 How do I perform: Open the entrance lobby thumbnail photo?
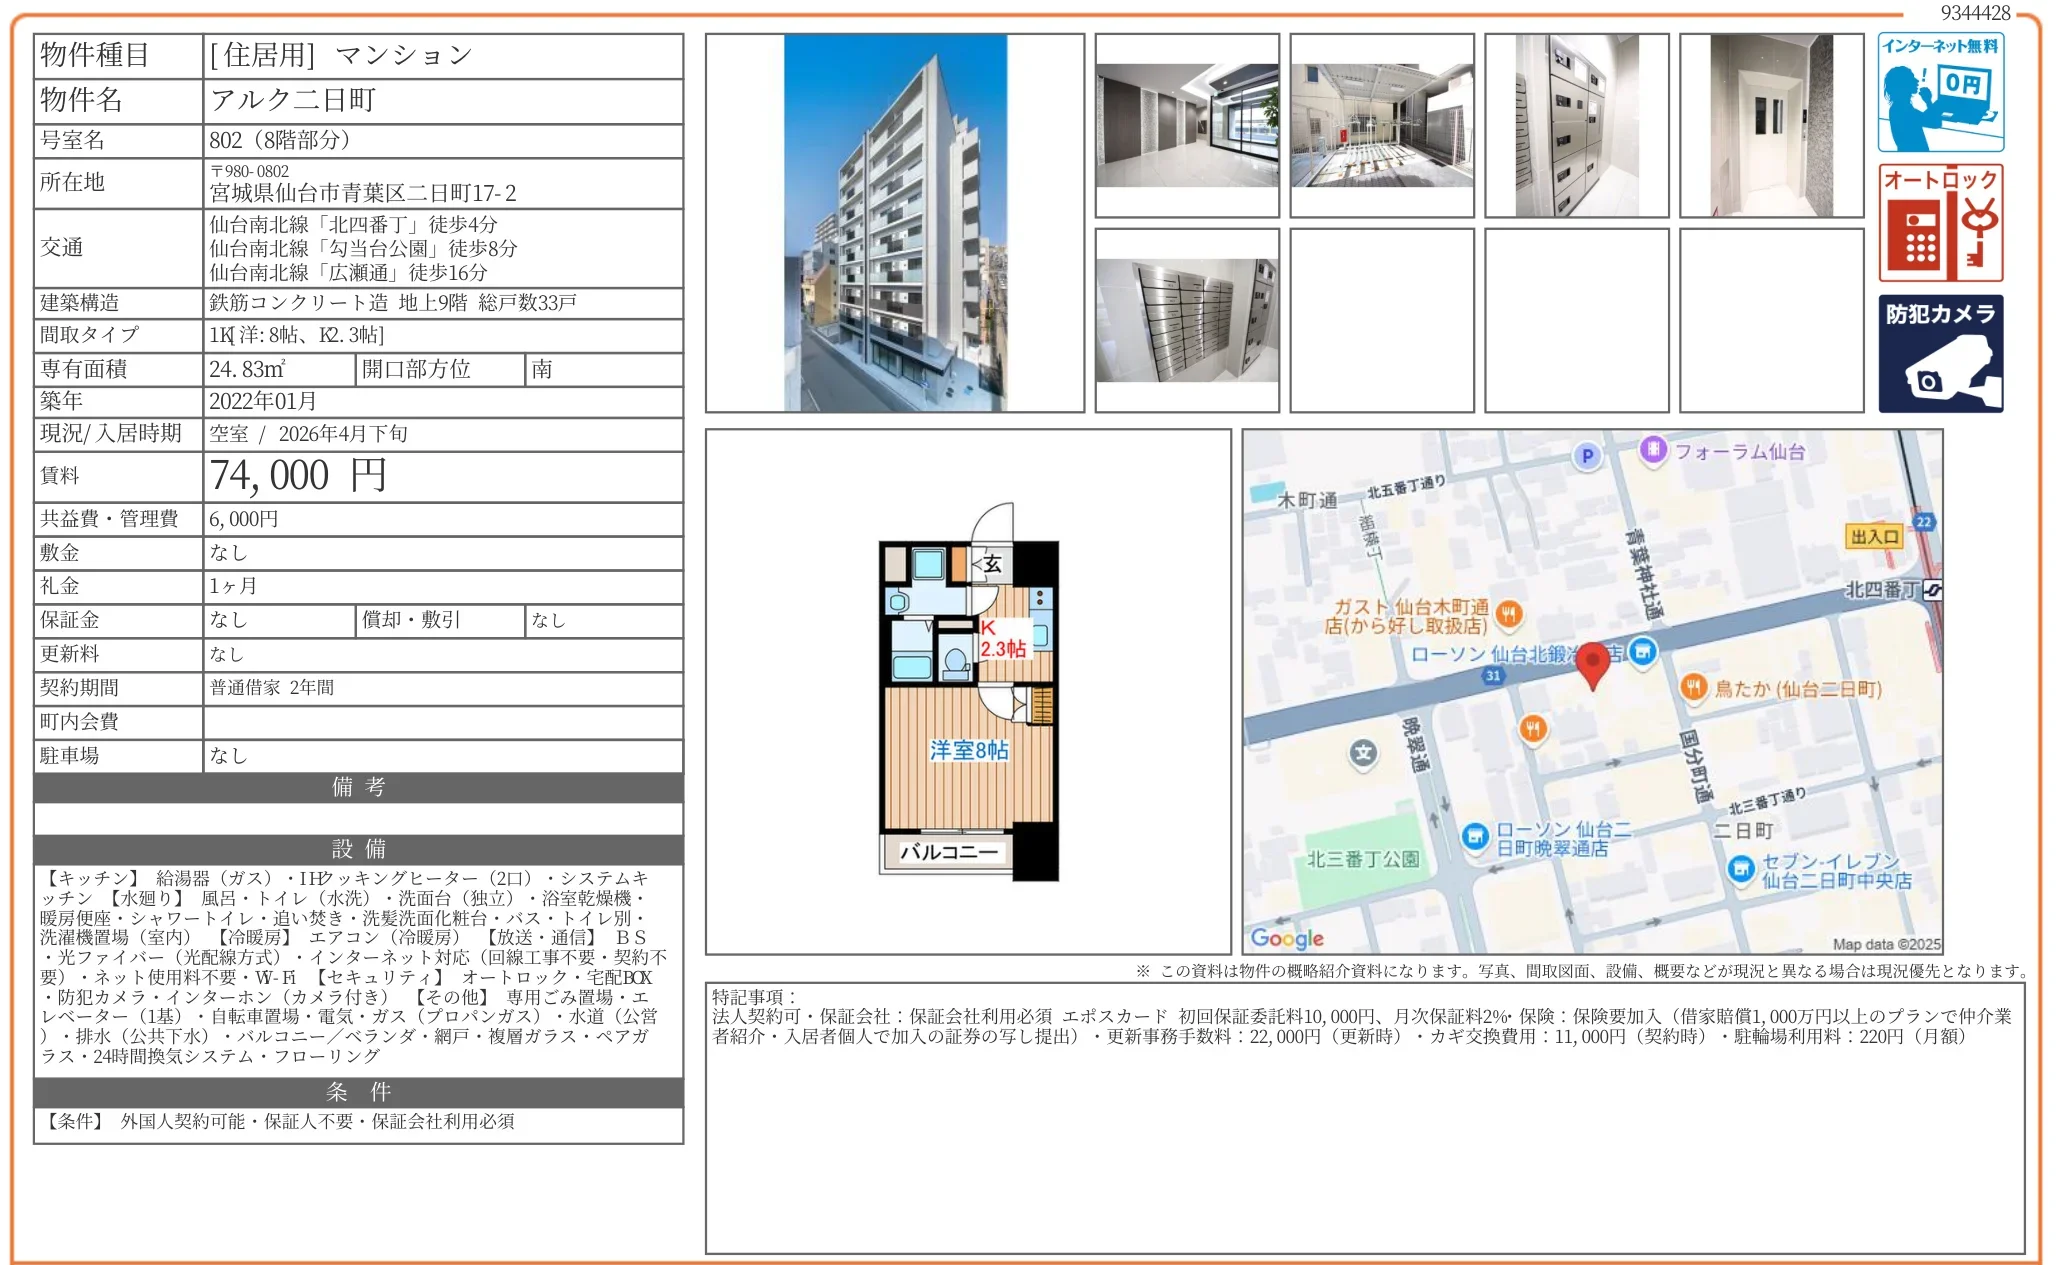pos(1186,125)
